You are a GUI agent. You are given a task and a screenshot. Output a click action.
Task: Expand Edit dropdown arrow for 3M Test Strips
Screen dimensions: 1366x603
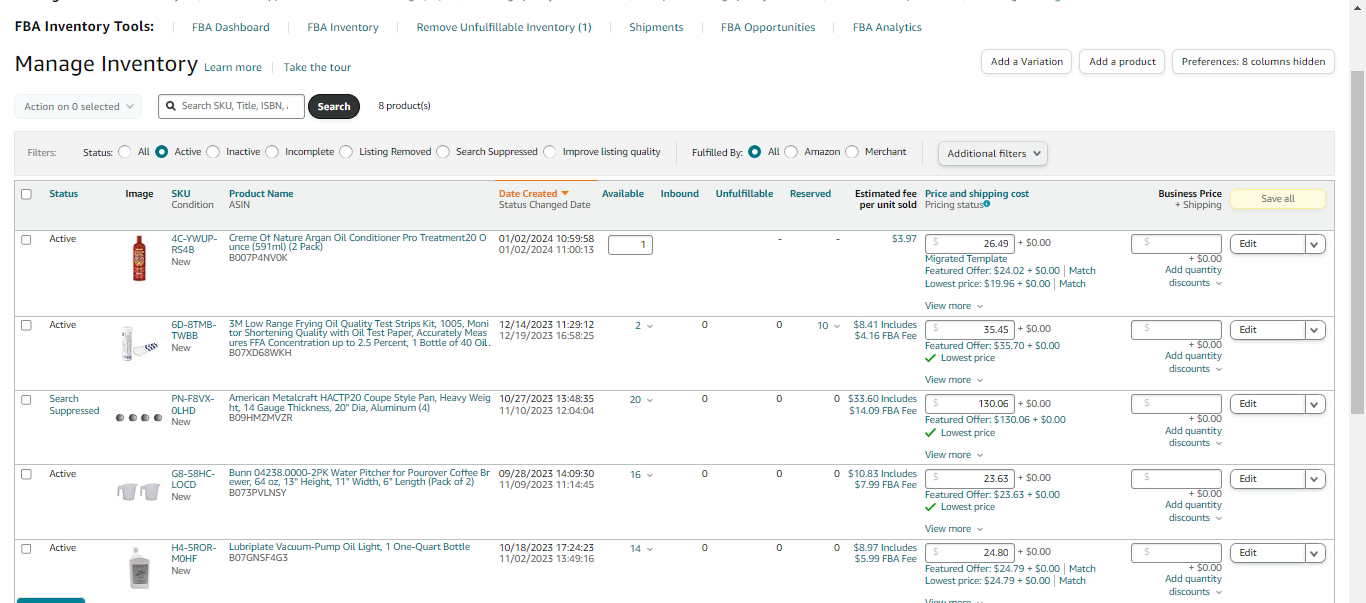tap(1315, 330)
